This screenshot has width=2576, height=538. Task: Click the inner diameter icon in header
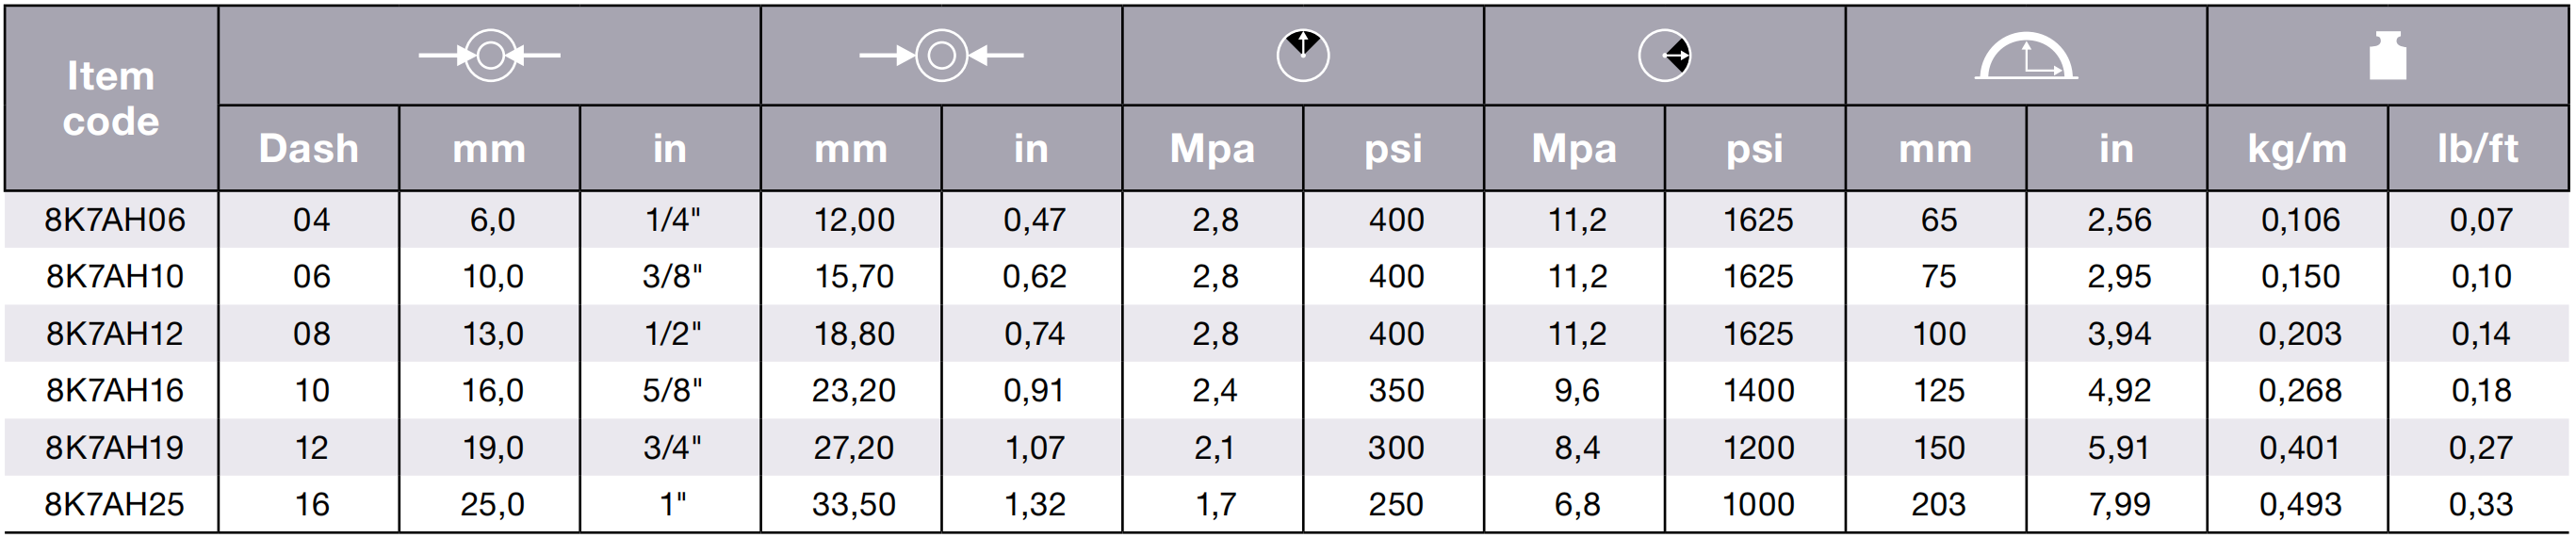point(489,55)
